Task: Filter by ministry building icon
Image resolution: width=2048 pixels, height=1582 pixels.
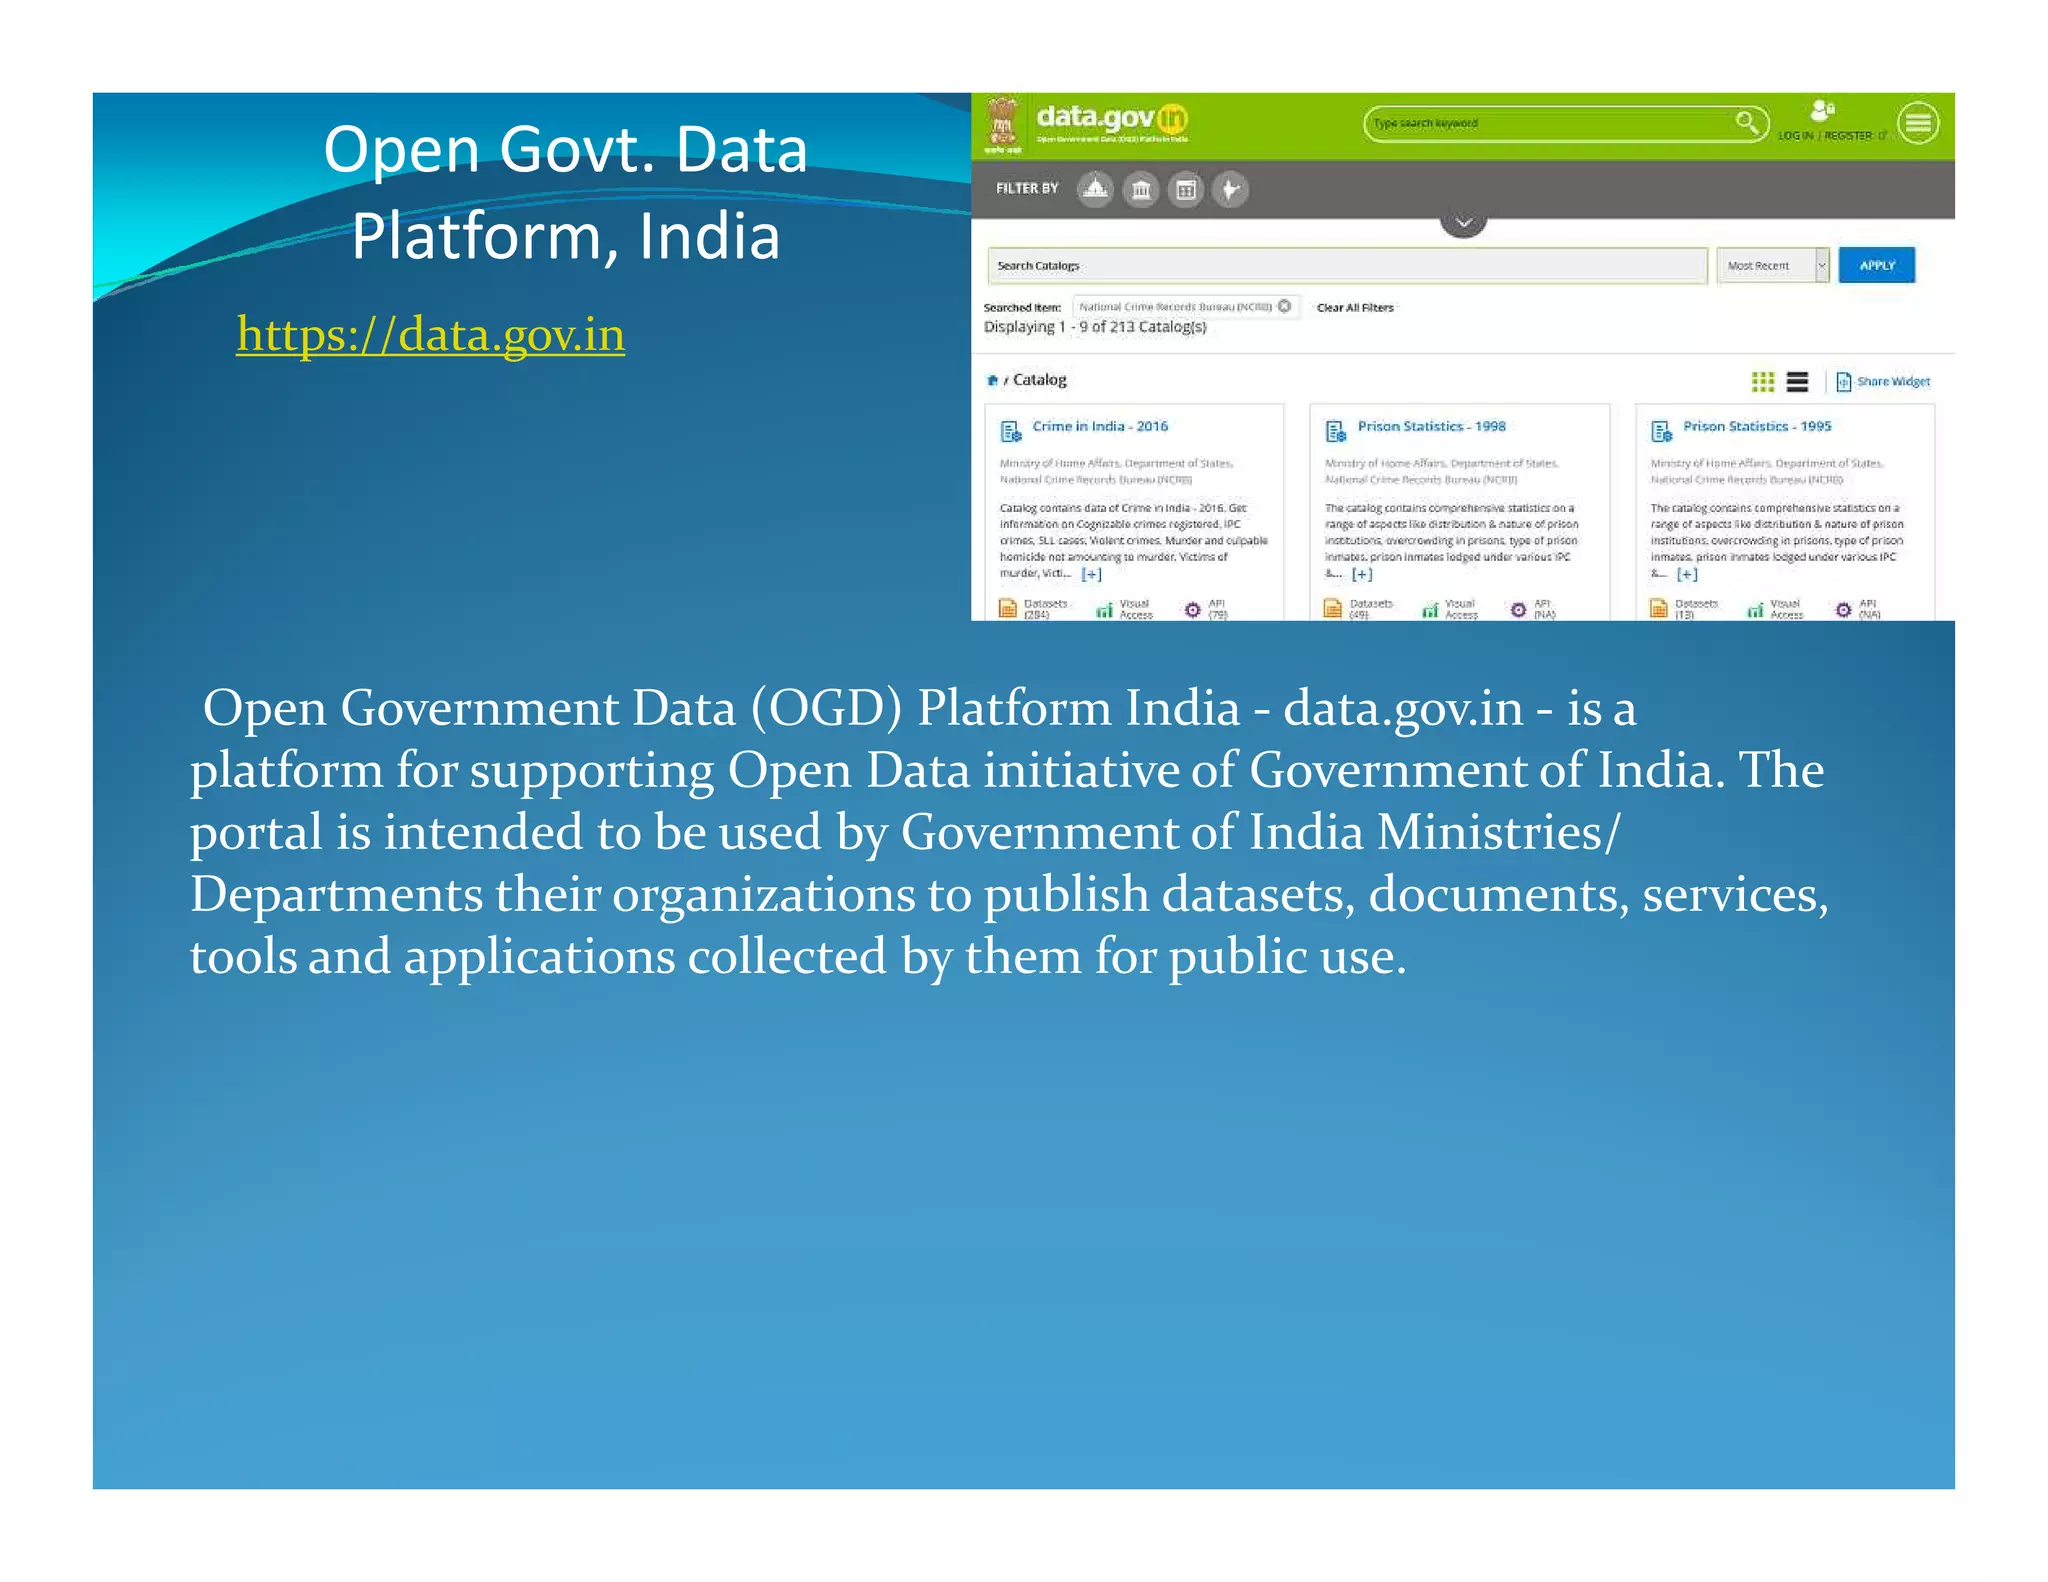Action: pyautogui.click(x=1141, y=189)
